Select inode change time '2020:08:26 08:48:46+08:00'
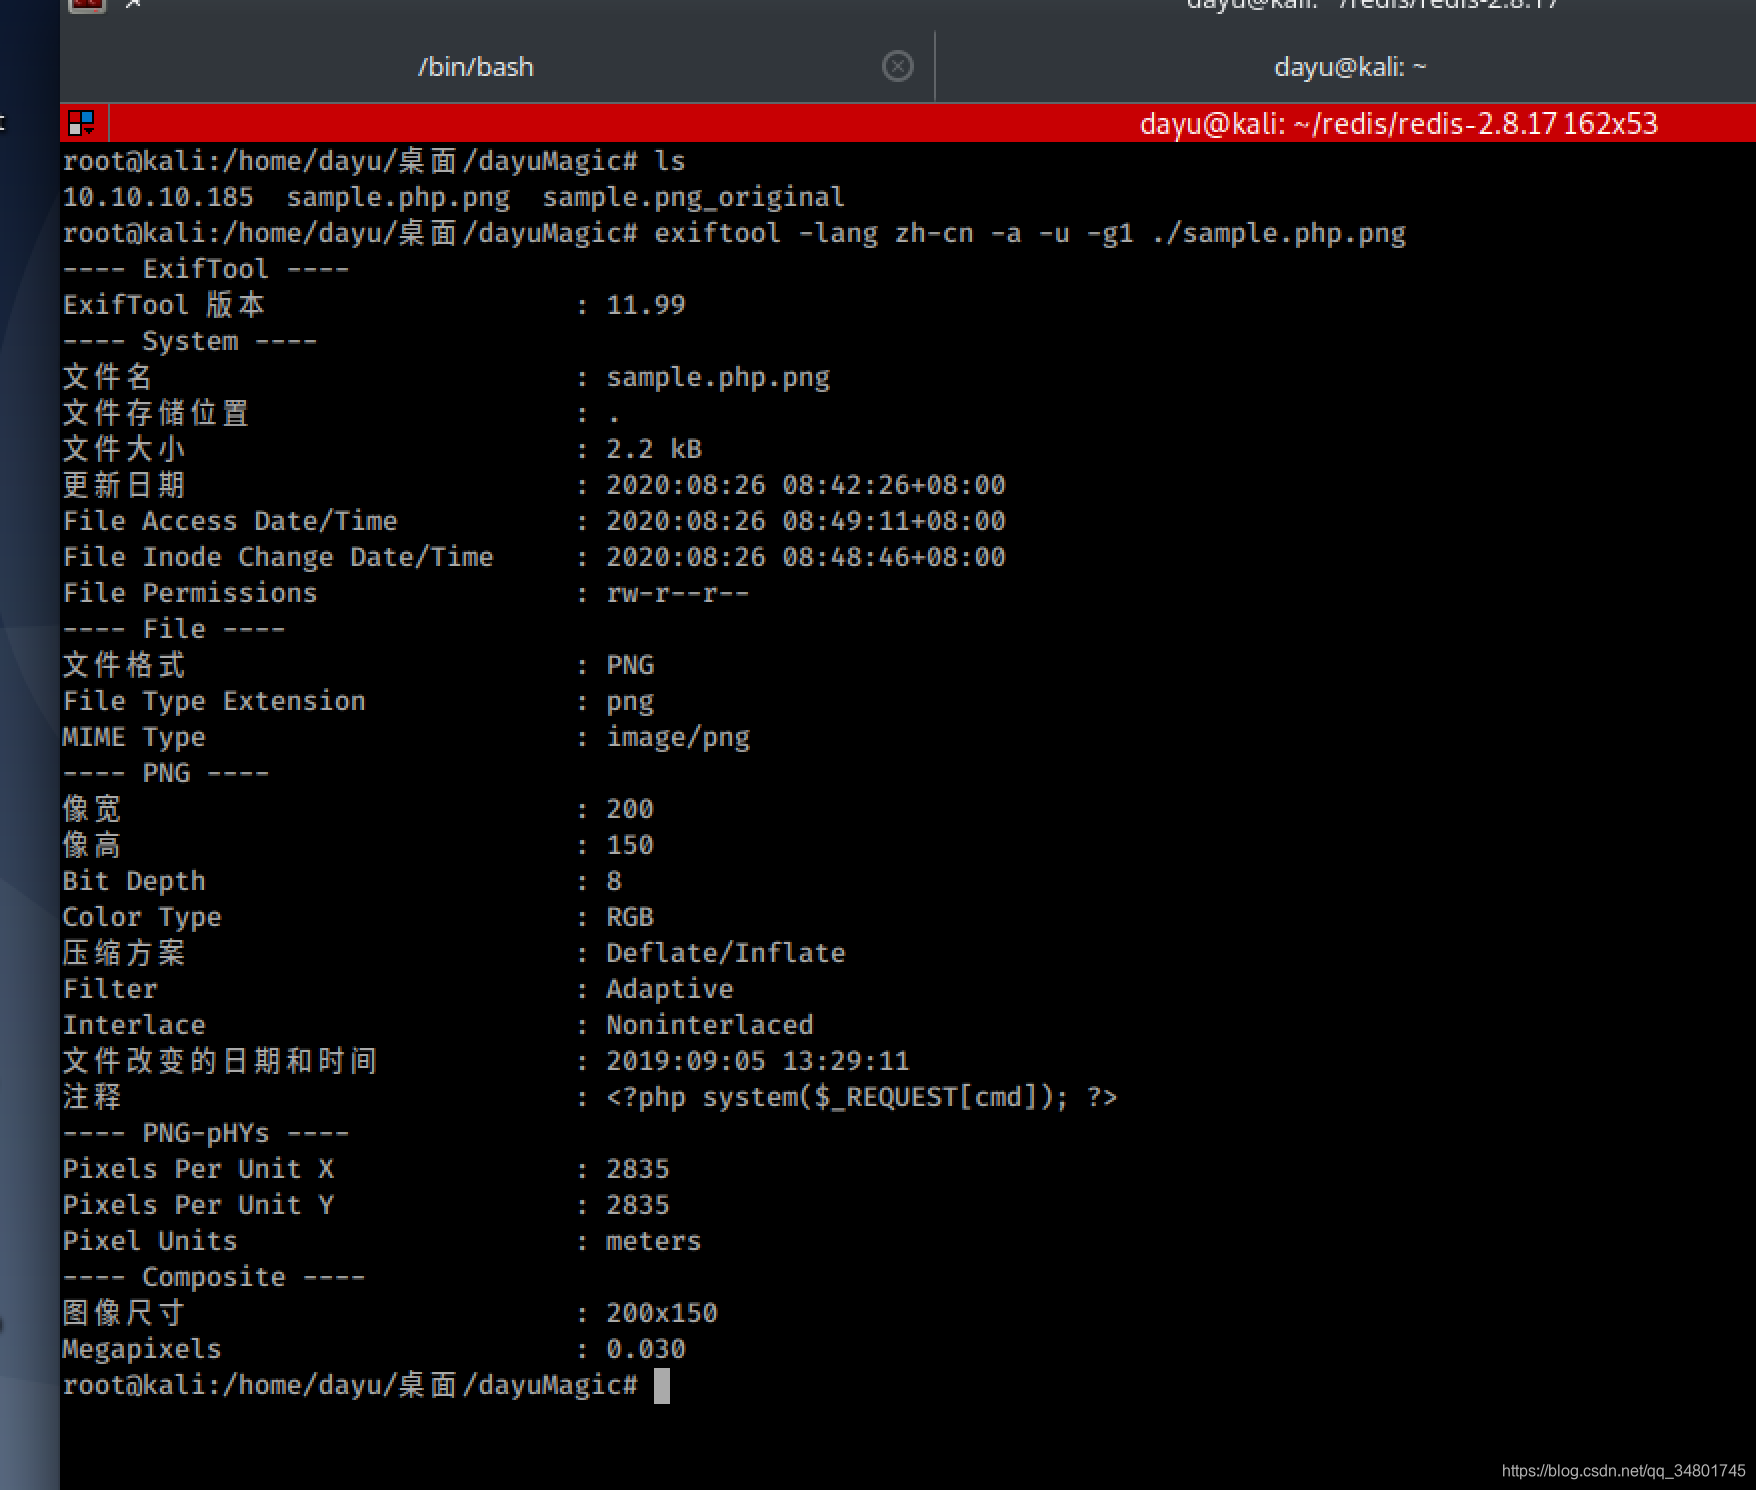 [806, 557]
